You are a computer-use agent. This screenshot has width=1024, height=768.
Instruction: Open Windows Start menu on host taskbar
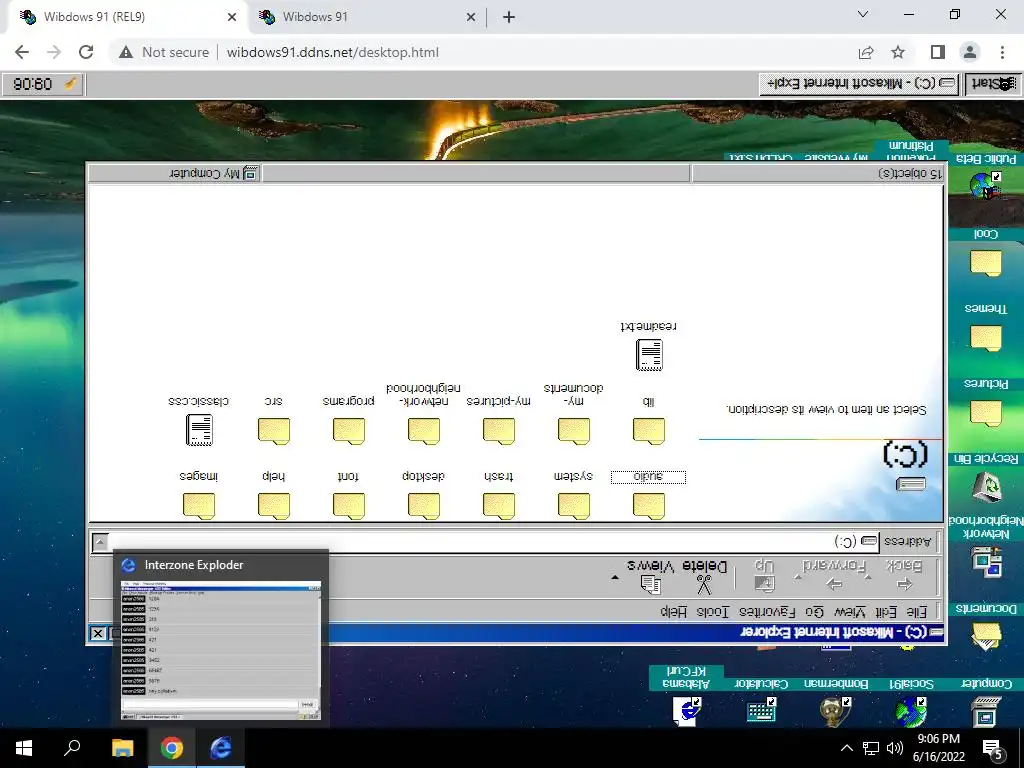click(x=24, y=748)
